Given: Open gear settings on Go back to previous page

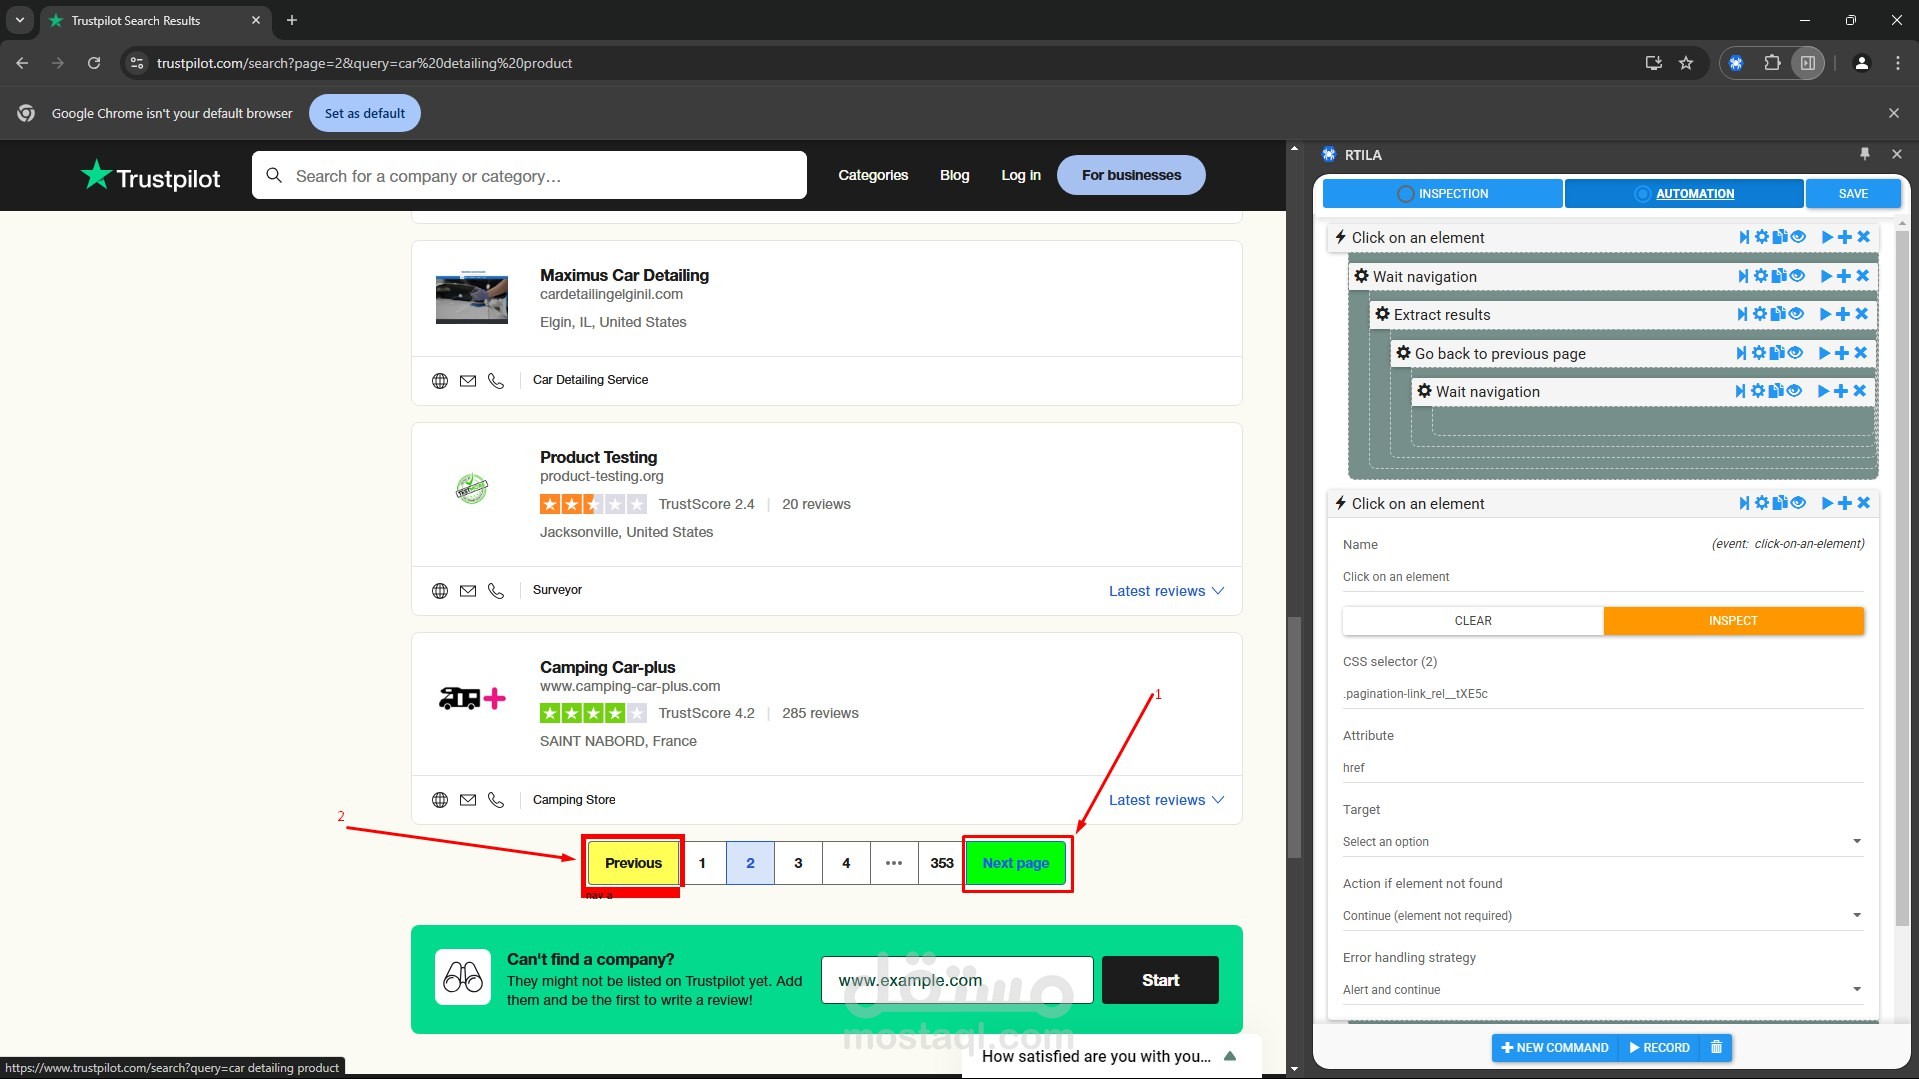Looking at the screenshot, I should (1759, 353).
